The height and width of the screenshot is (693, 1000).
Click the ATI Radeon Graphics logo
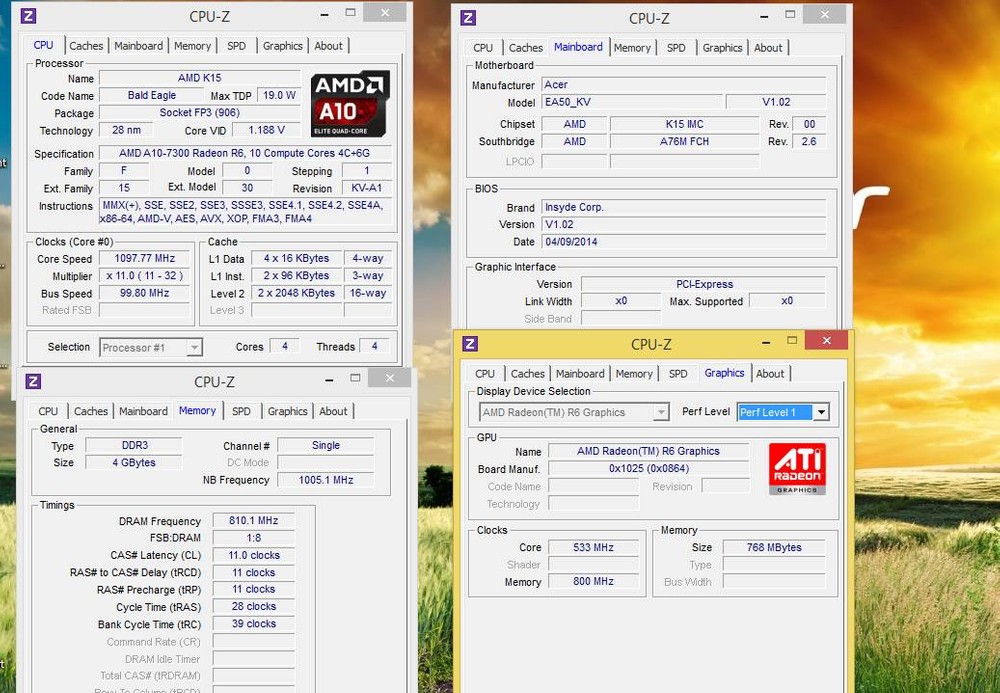tap(797, 469)
